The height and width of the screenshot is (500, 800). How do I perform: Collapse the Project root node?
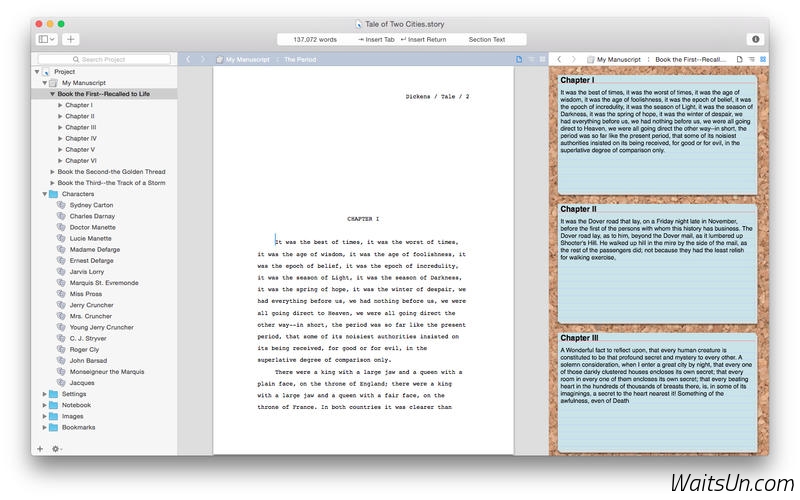tap(37, 72)
